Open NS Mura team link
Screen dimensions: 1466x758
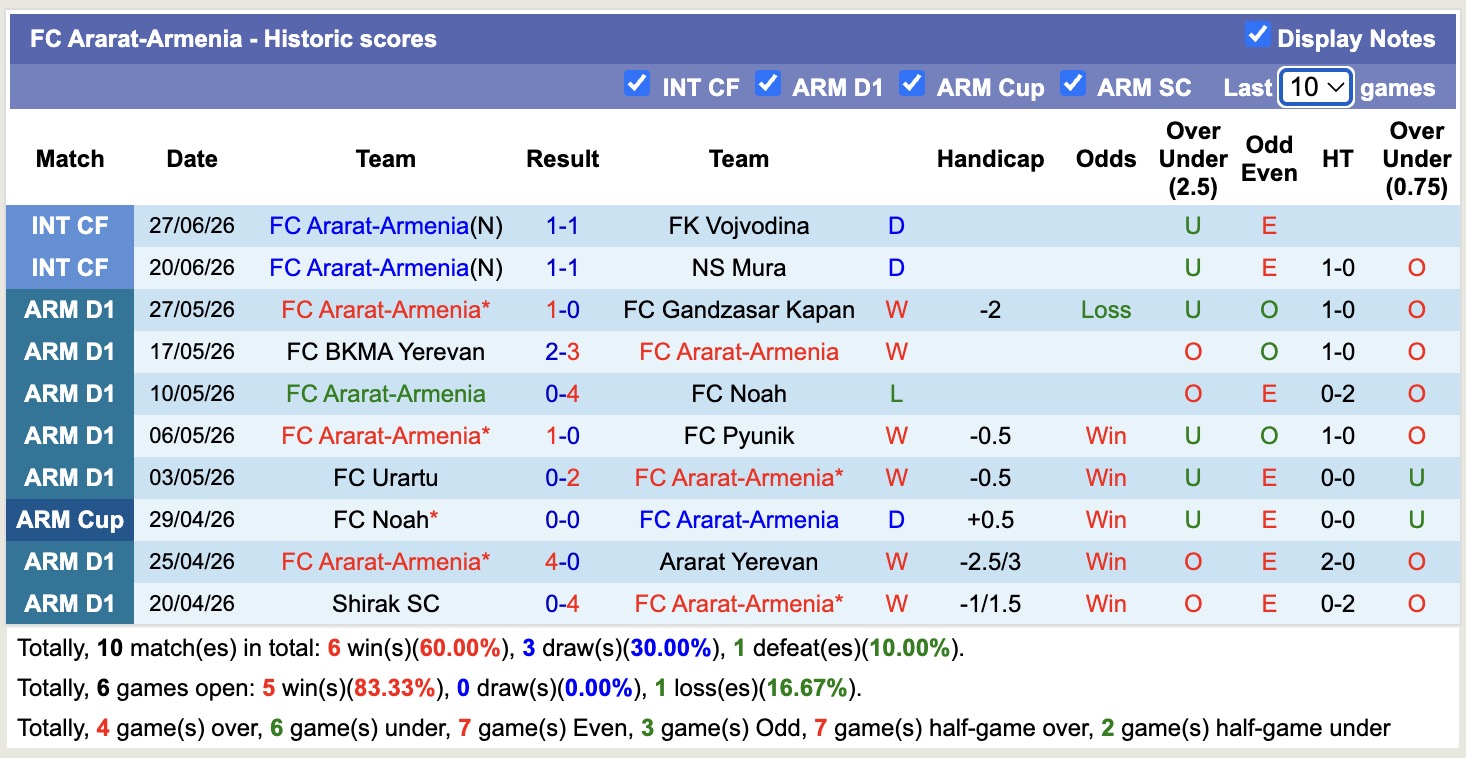tap(739, 268)
